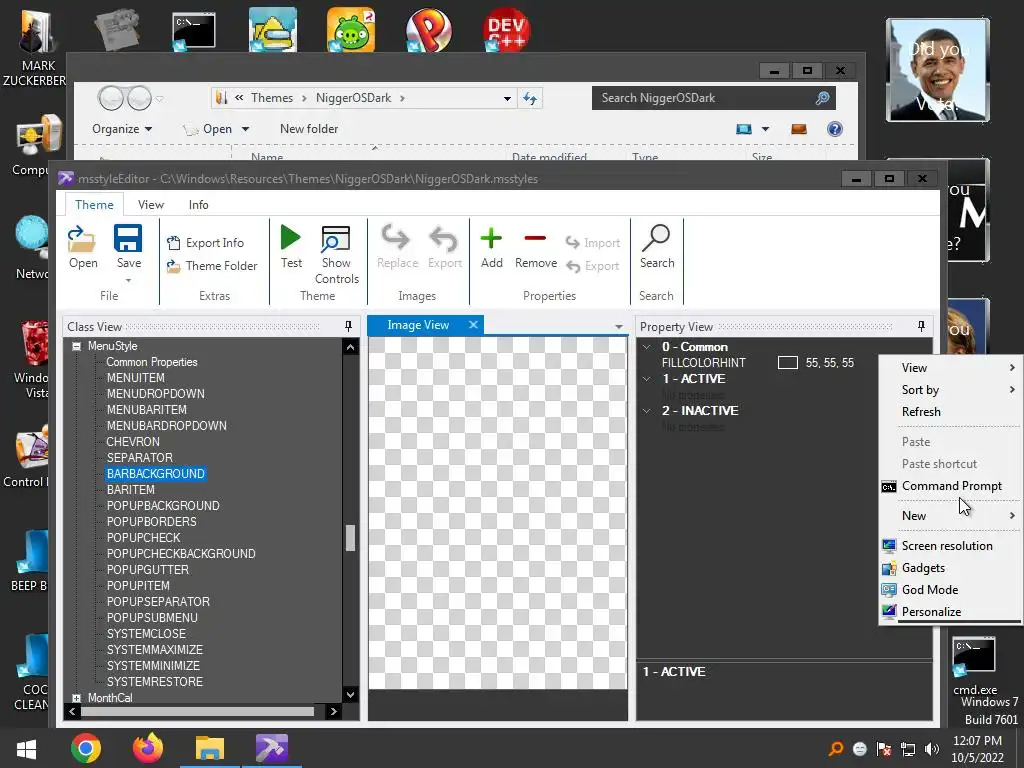Choose Command Prompt from context menu
Viewport: 1024px width, 768px height.
[x=951, y=486]
